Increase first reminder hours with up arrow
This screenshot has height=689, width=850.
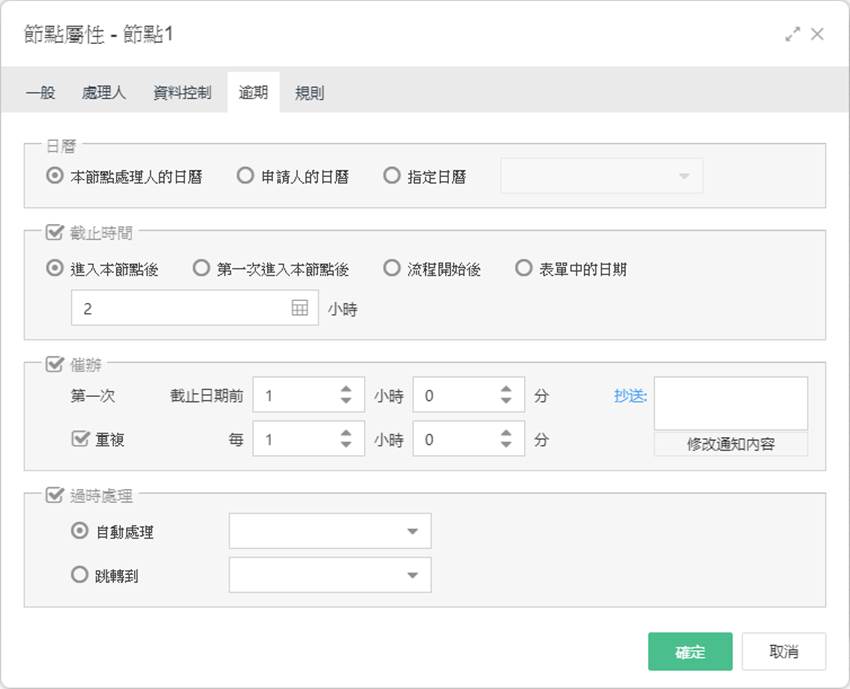tap(346, 389)
